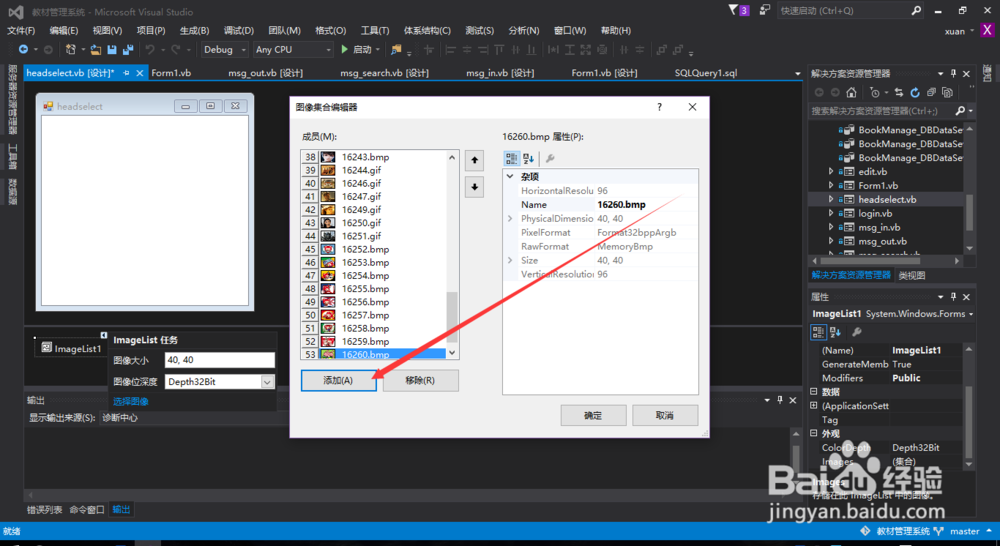The height and width of the screenshot is (546, 1000).
Task: Click the new project toolbar icon
Action: (71, 49)
